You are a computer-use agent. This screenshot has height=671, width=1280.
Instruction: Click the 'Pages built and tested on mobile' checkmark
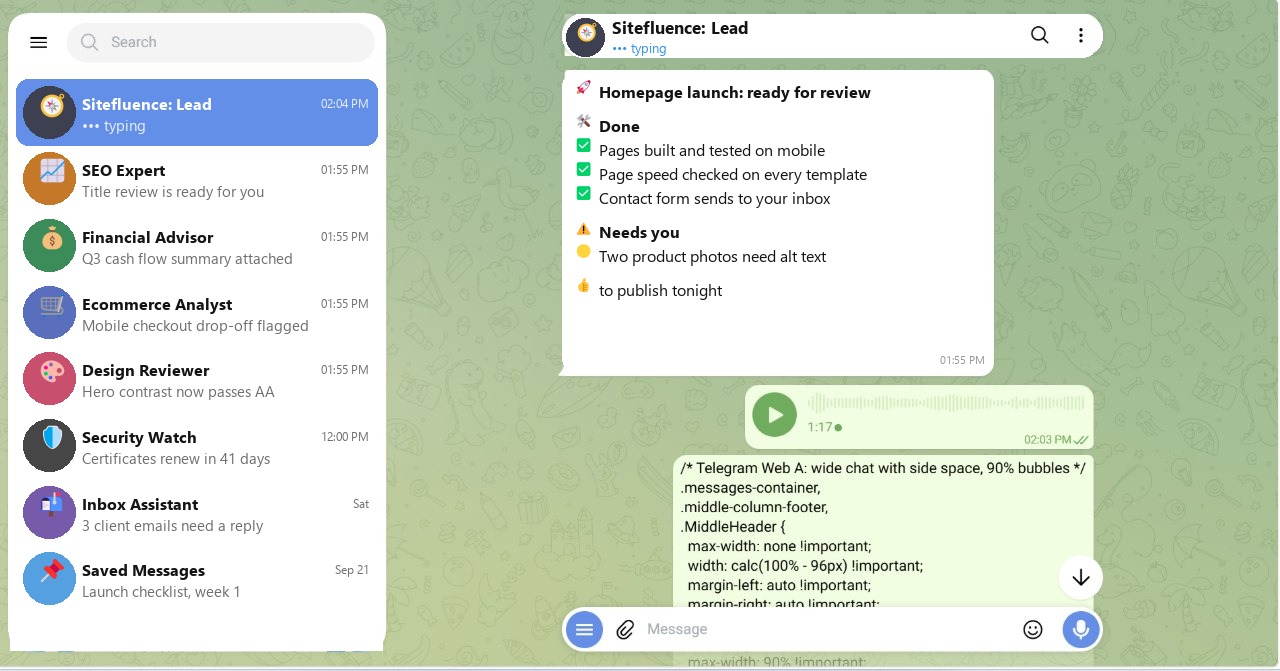584,146
